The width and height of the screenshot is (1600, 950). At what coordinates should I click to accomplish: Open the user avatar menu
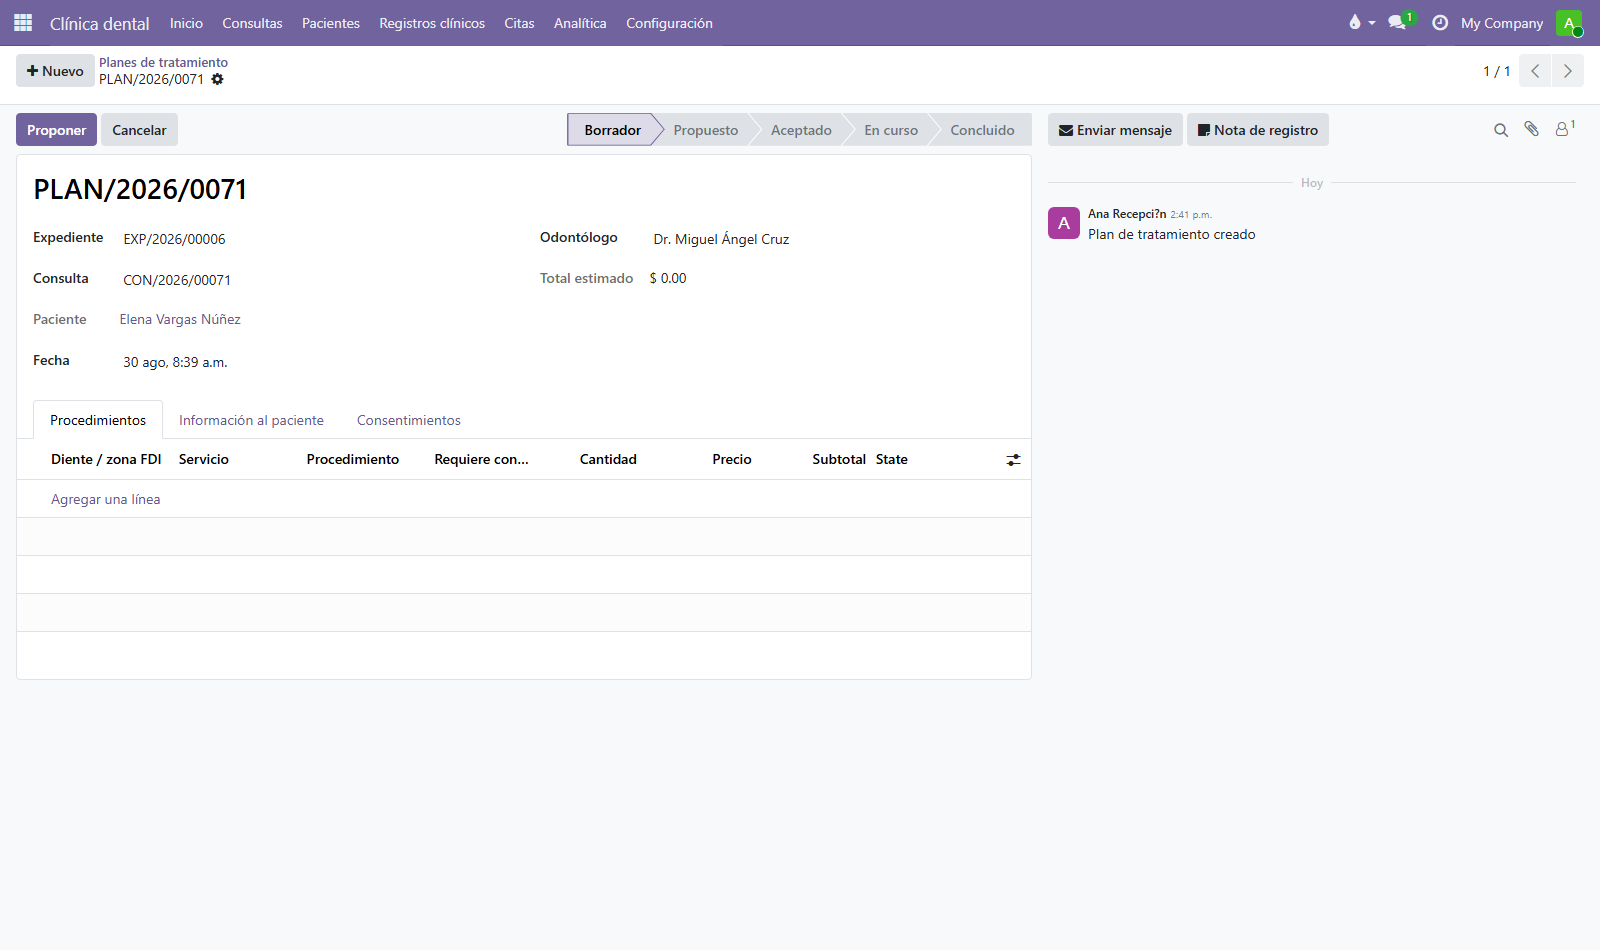pos(1569,22)
